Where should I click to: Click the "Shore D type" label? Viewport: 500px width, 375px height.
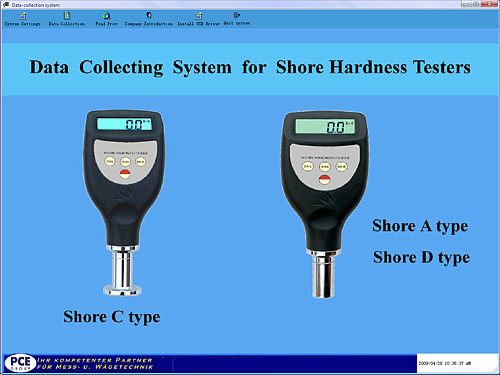pos(421,257)
